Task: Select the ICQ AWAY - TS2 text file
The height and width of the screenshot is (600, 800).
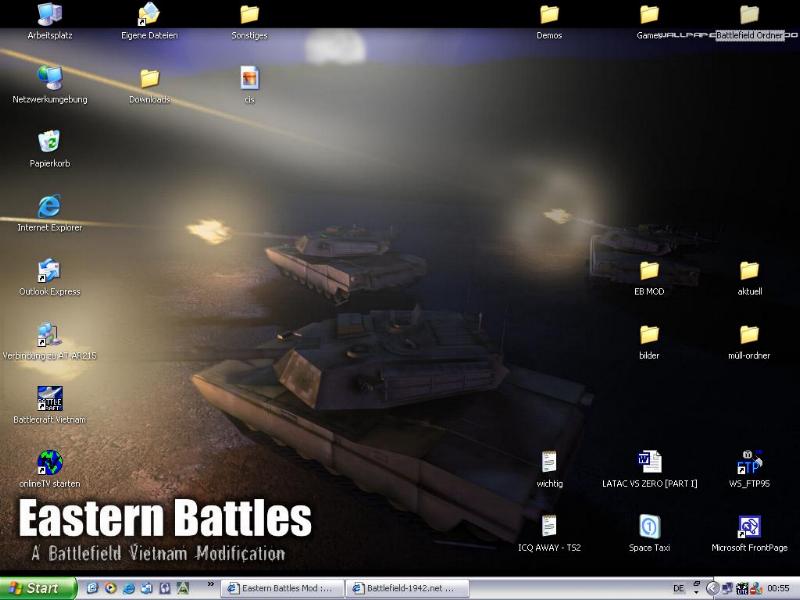Action: point(549,527)
